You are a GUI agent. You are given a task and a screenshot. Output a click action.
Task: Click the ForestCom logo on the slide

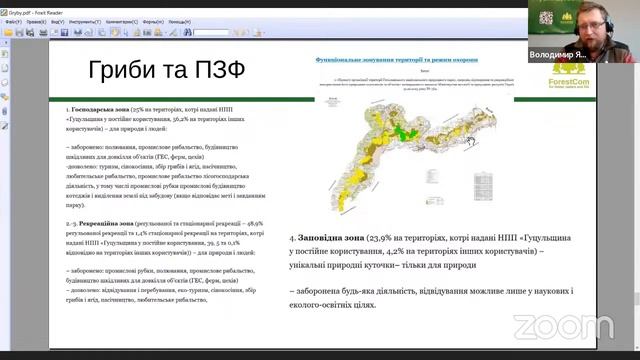tap(569, 76)
